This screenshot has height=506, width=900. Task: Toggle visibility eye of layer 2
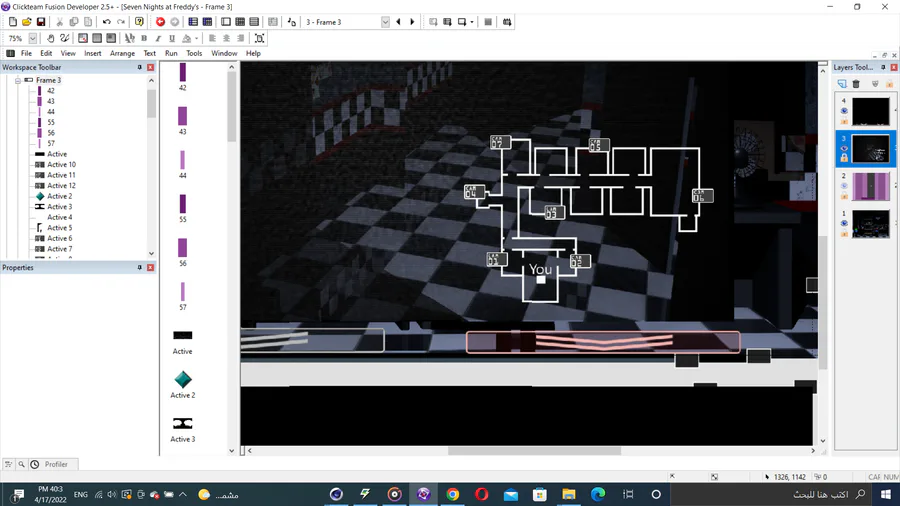[x=844, y=186]
